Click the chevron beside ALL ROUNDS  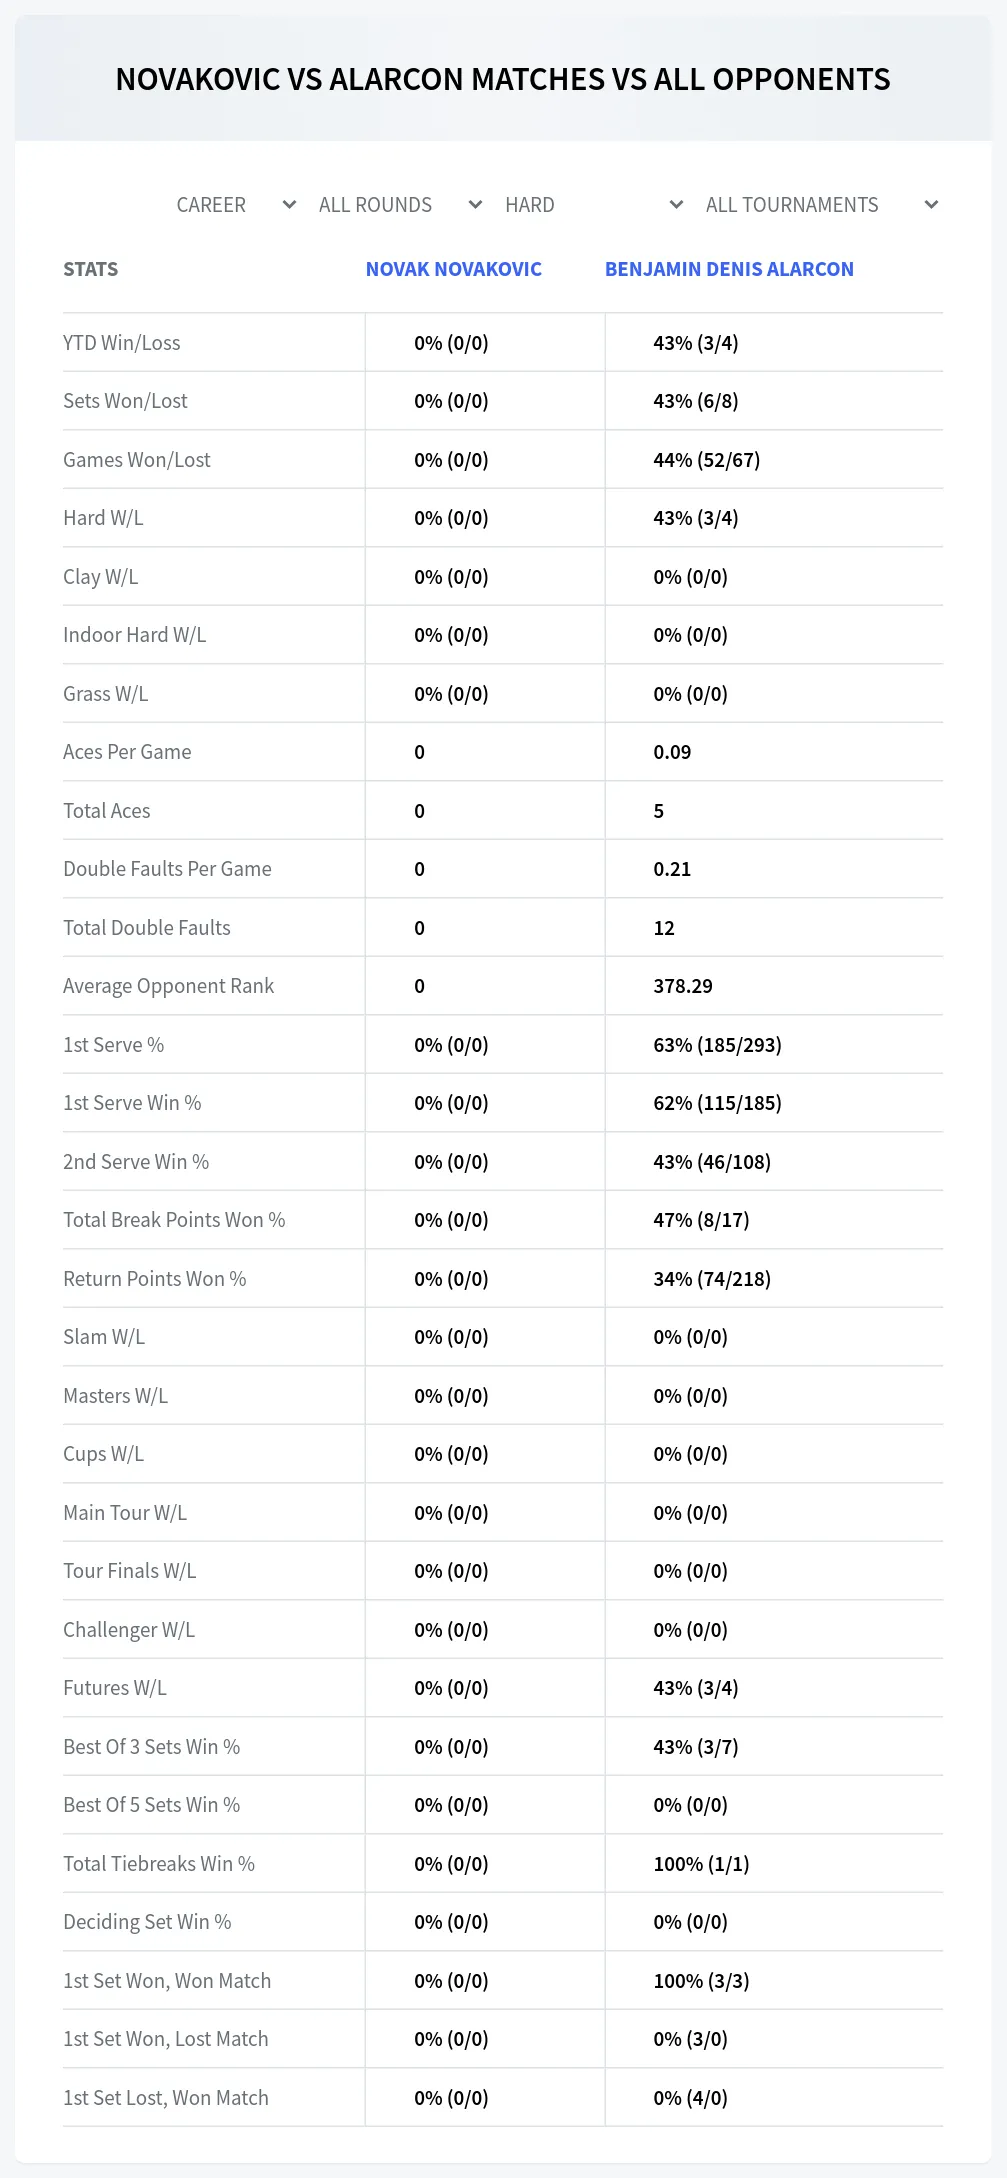(475, 205)
